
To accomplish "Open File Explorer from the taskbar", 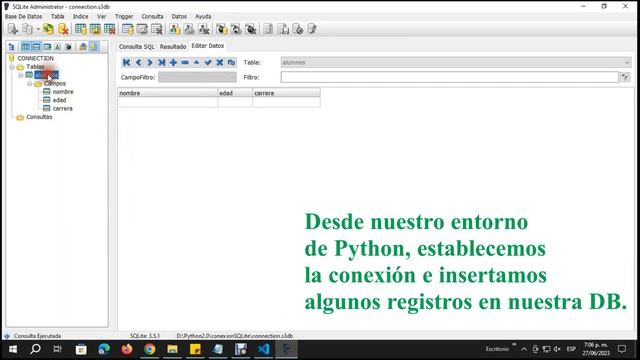I will pos(172,349).
